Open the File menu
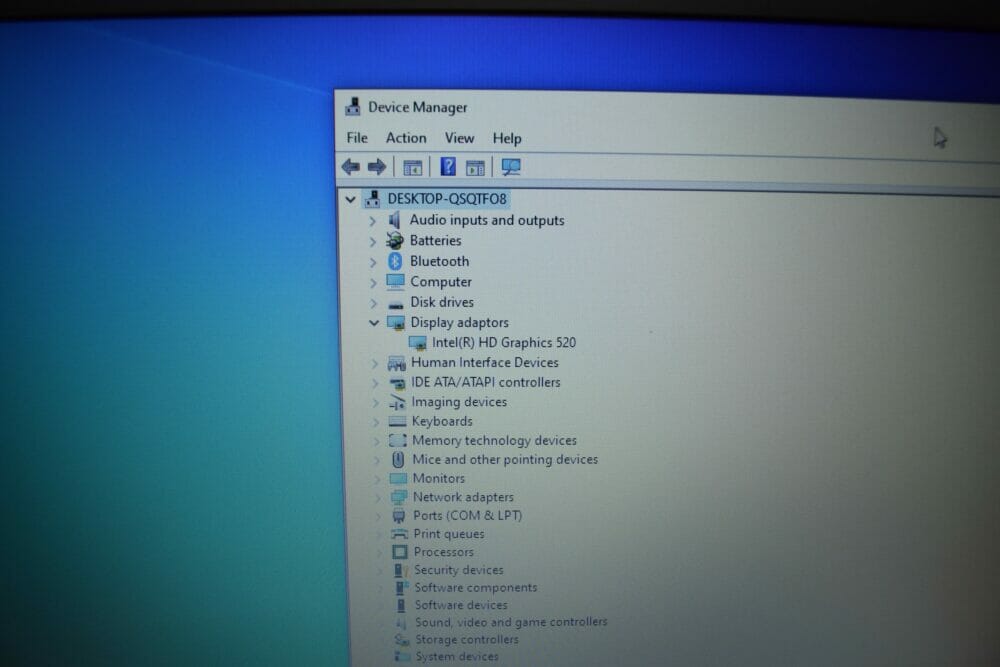Viewport: 1000px width, 667px height. (357, 138)
